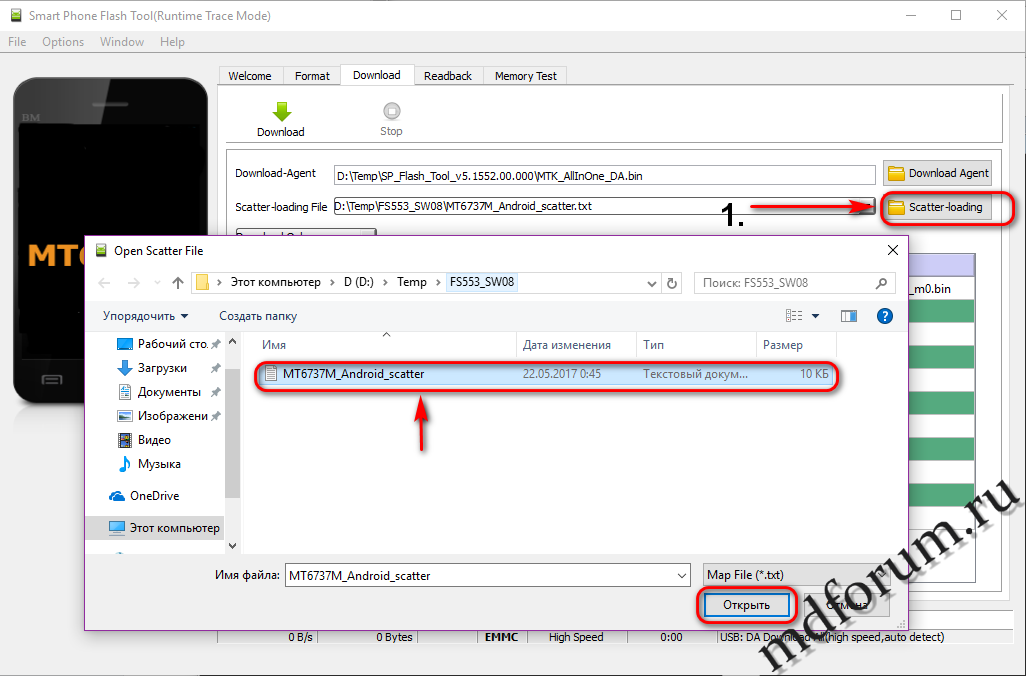Screen dimensions: 1026x676
Task: Open the Window menu
Action: pos(122,42)
